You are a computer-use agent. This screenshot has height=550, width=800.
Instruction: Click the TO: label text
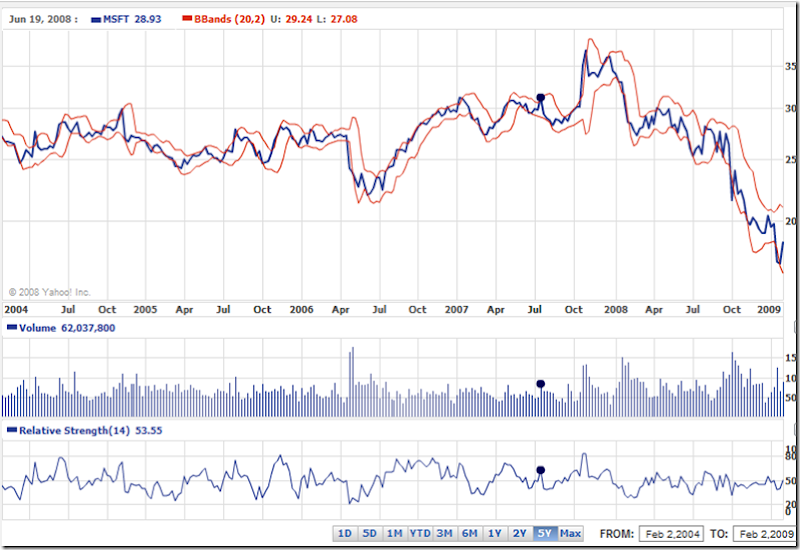tap(718, 534)
